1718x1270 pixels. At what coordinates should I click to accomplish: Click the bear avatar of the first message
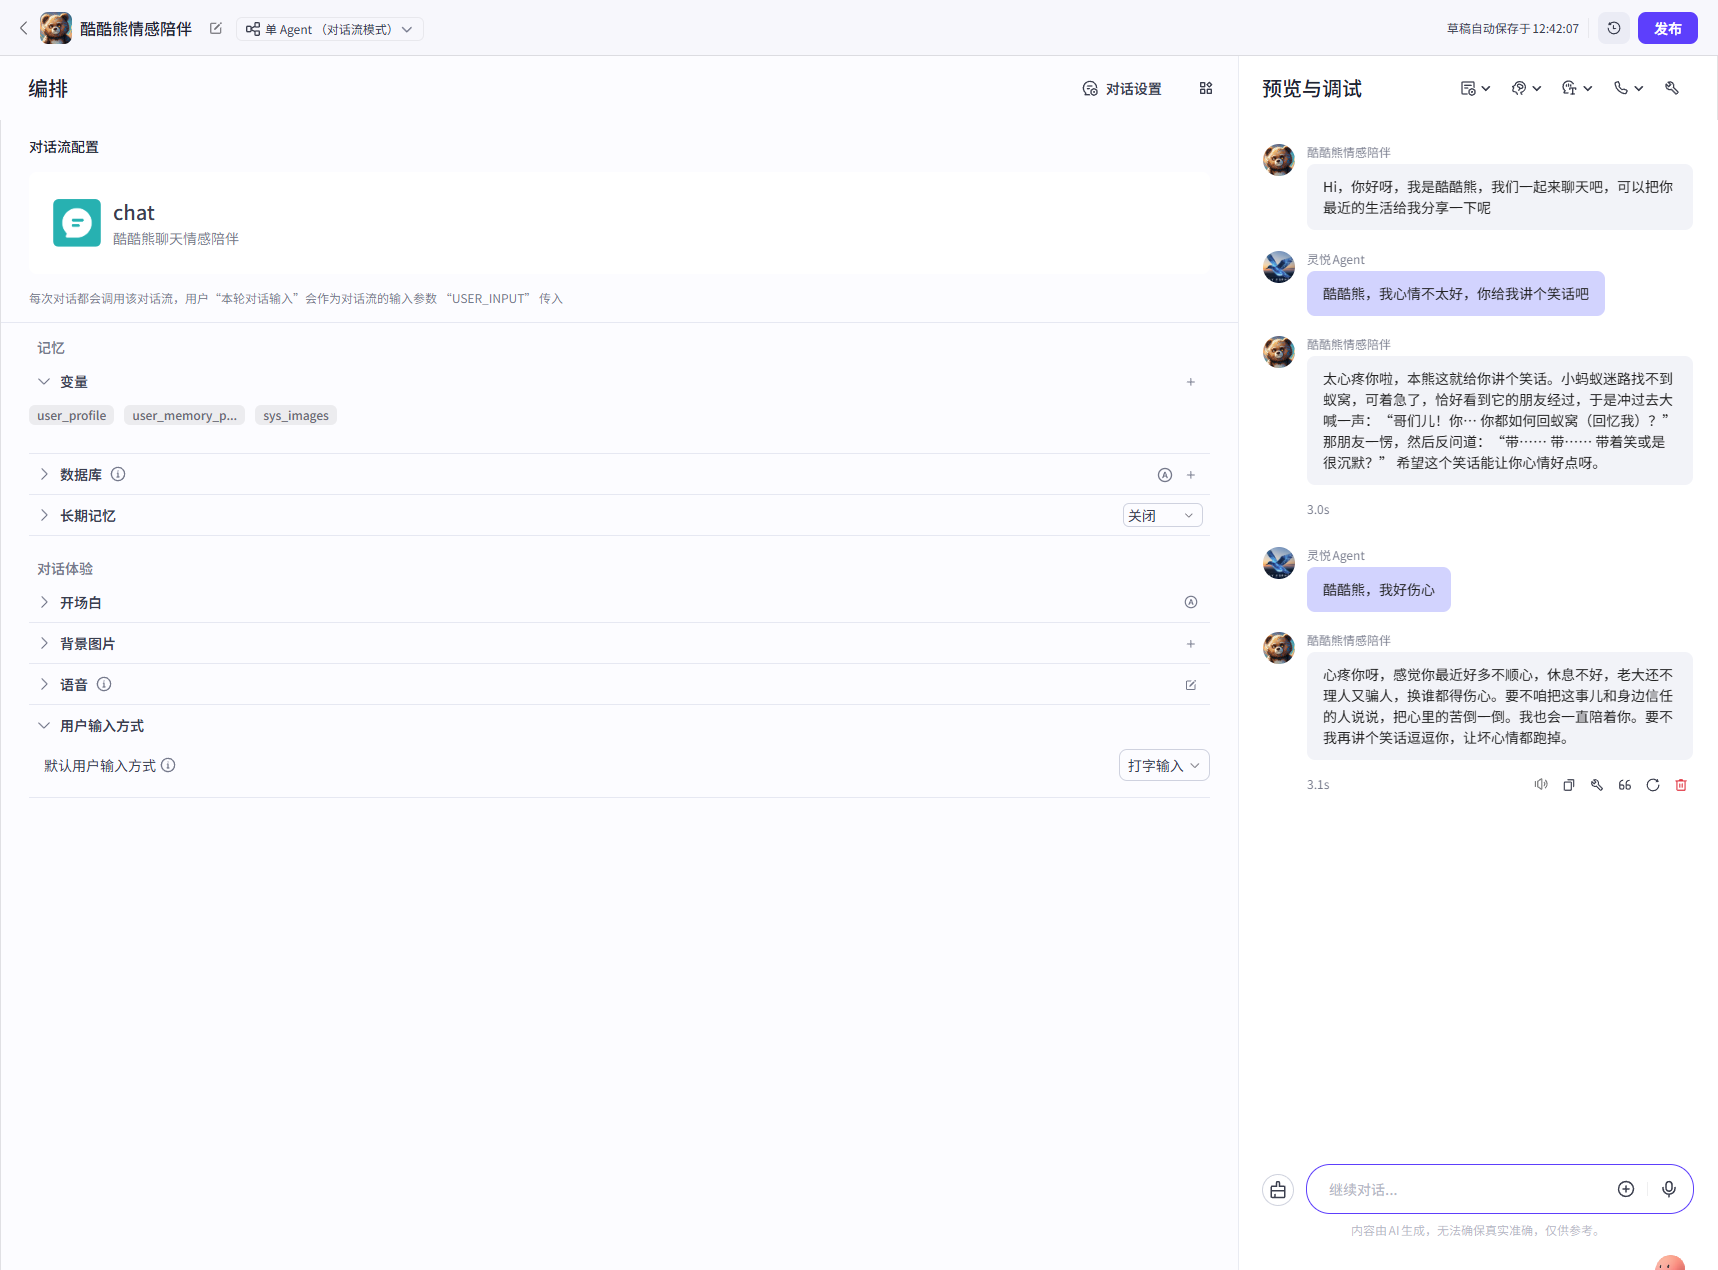point(1279,160)
